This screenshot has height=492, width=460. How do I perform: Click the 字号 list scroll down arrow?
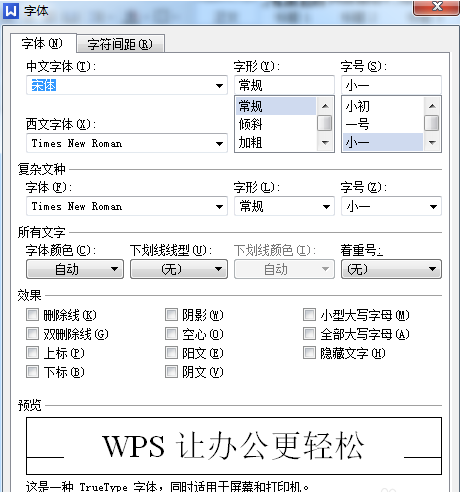432,143
